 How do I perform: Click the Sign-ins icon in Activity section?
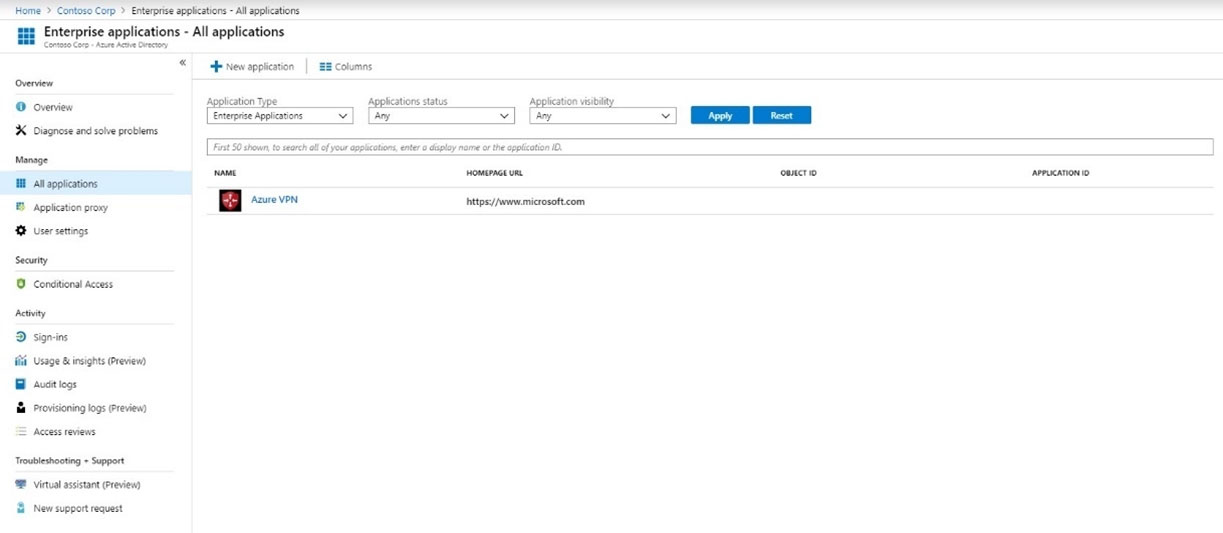point(21,337)
